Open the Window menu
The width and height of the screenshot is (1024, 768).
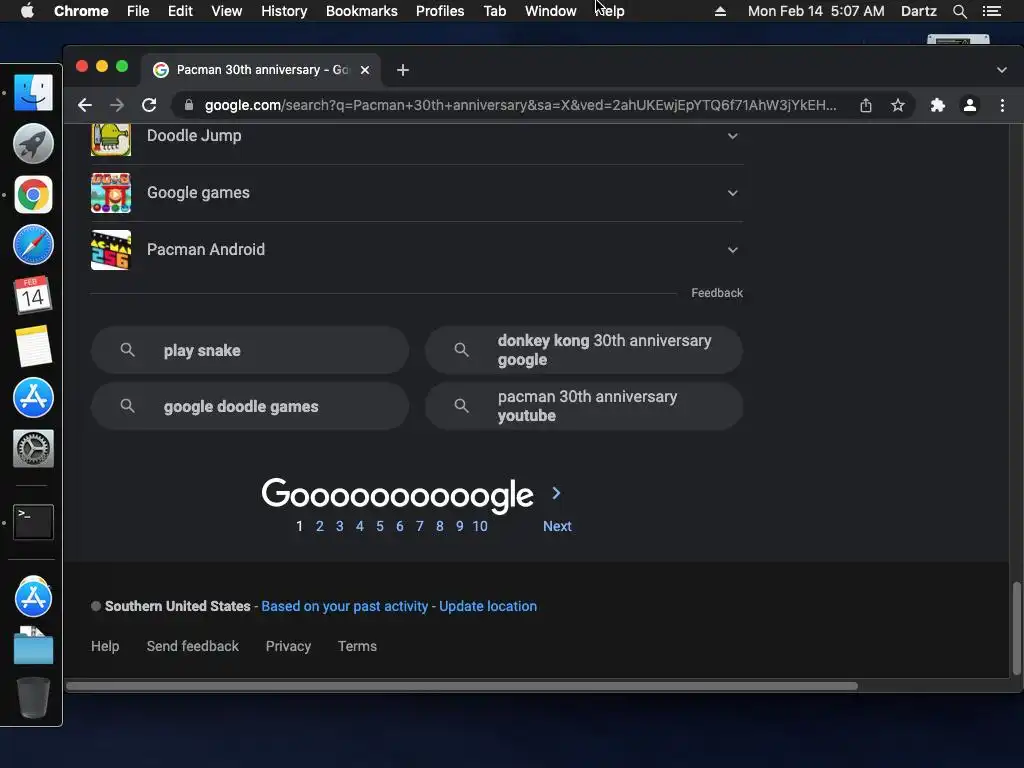click(x=551, y=11)
